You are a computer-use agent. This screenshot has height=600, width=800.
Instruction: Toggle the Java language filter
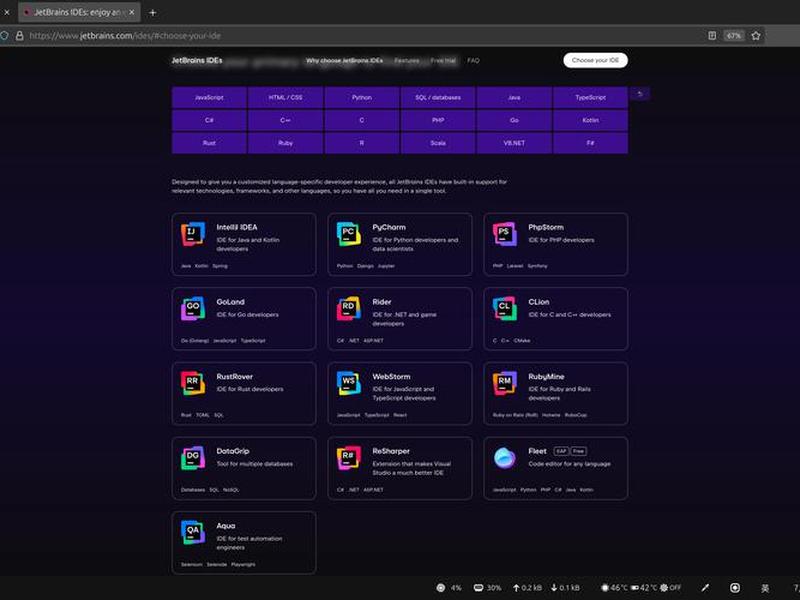coord(514,97)
